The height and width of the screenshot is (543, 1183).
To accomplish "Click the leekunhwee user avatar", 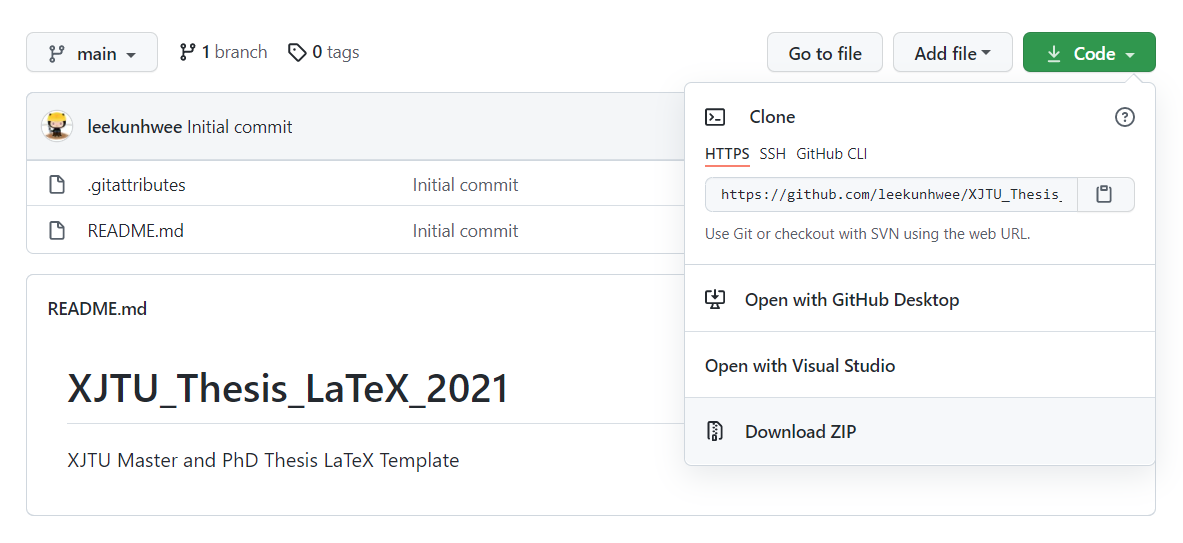I will [57, 126].
